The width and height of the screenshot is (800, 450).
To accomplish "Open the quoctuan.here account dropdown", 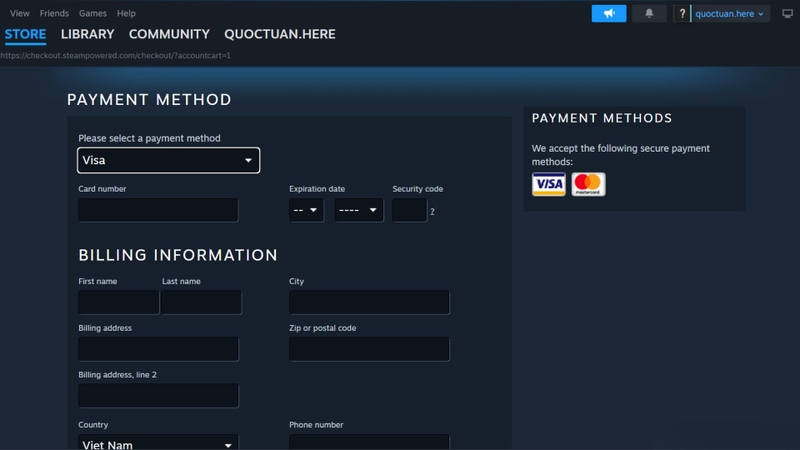I will point(730,14).
